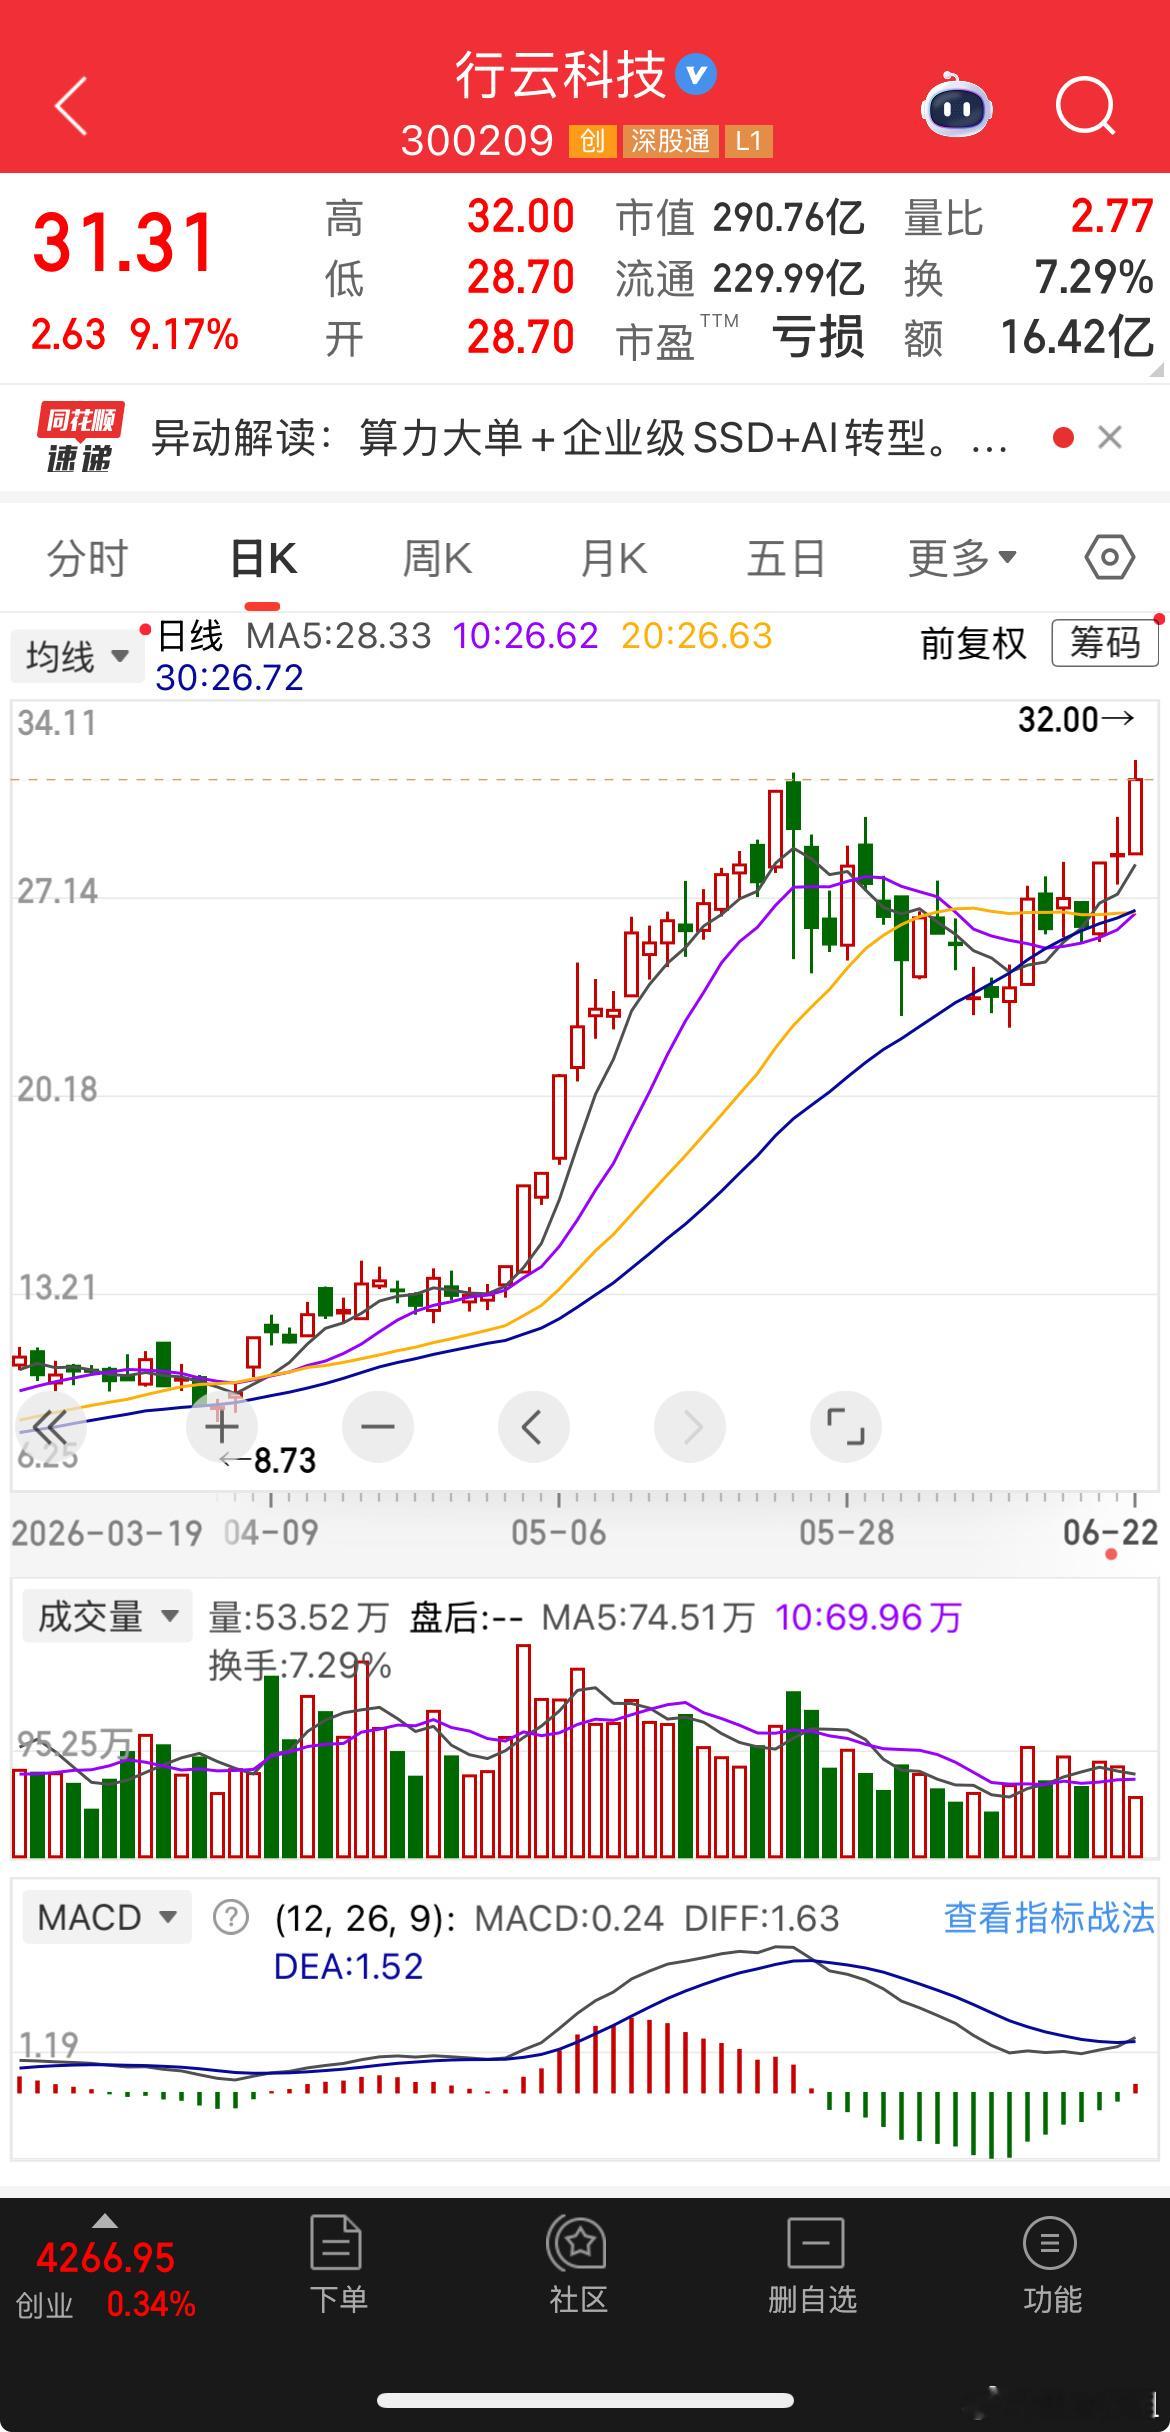
Task: Tap the 05-28 date marker on axis
Action: pyautogui.click(x=846, y=1532)
